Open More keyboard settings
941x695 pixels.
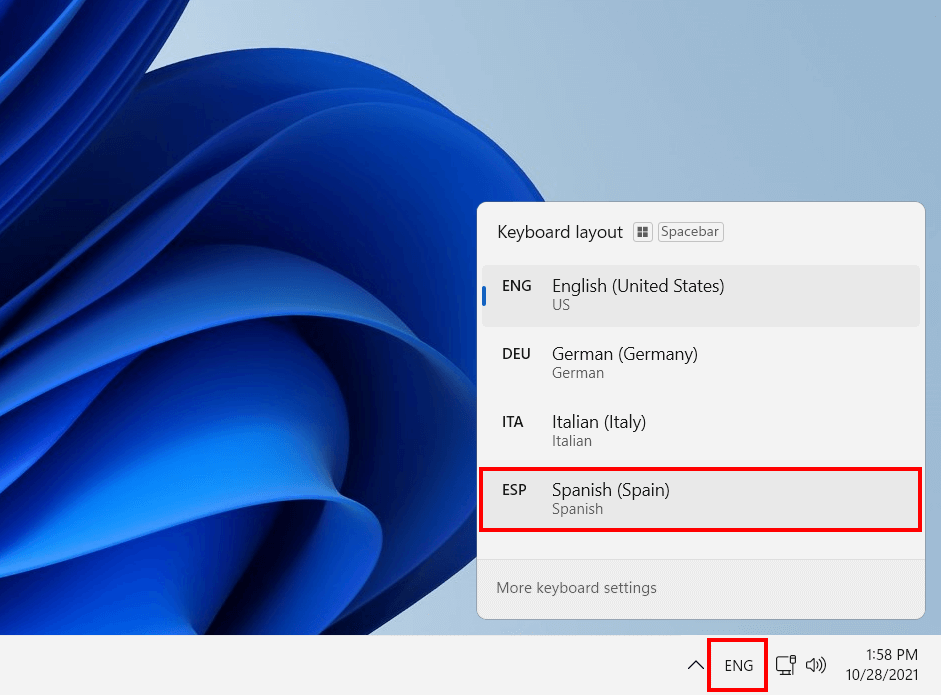[576, 587]
